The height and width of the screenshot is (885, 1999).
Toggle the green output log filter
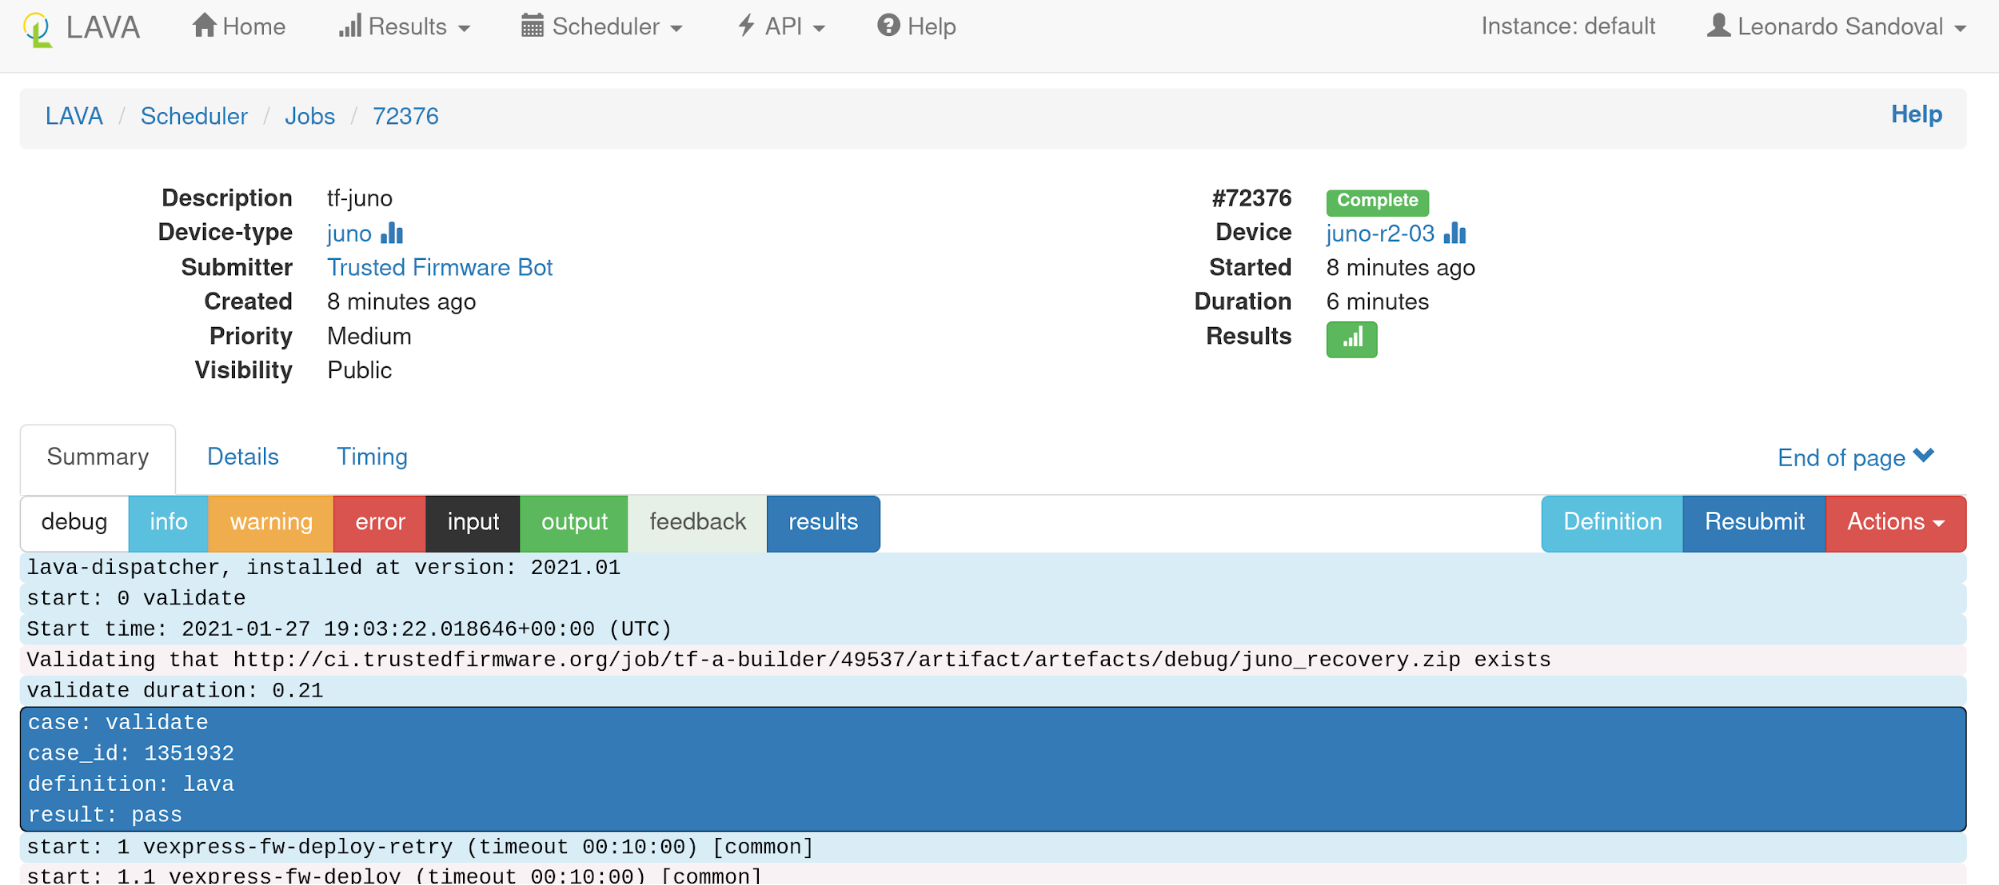point(574,522)
